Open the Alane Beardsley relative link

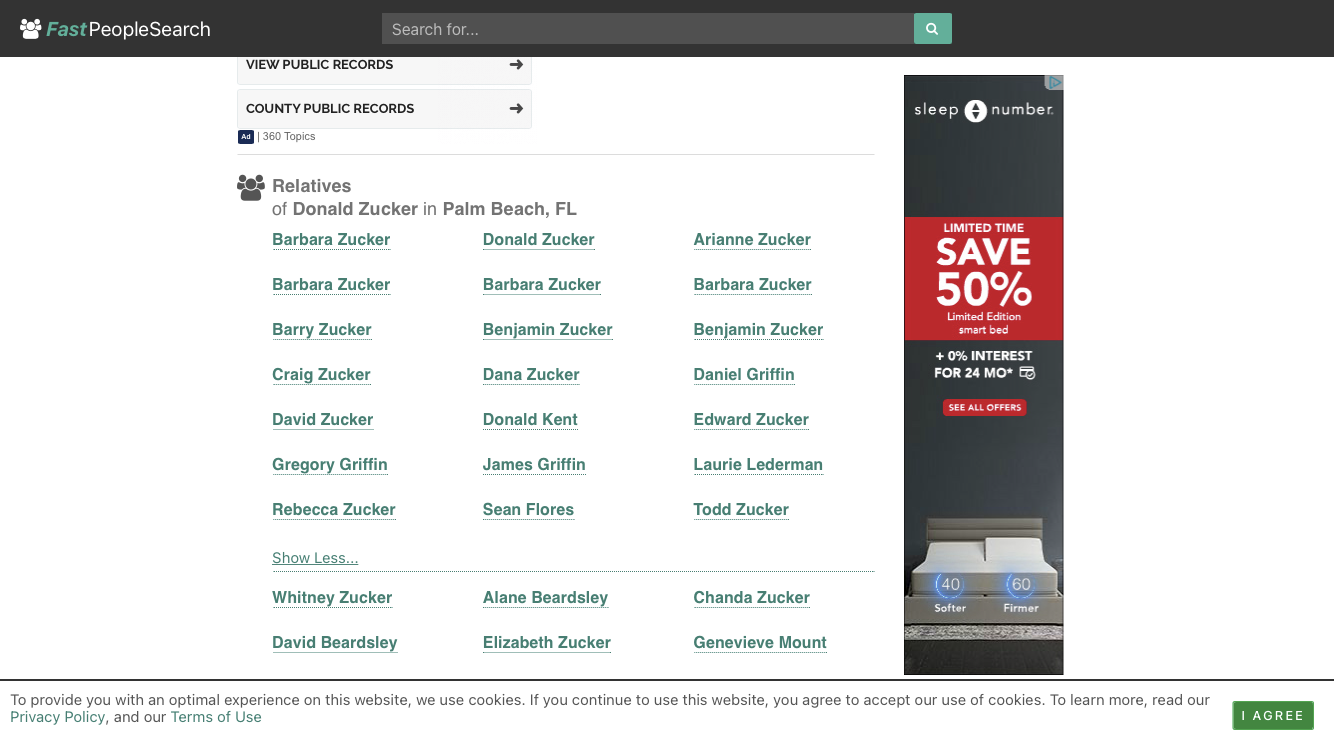(545, 598)
